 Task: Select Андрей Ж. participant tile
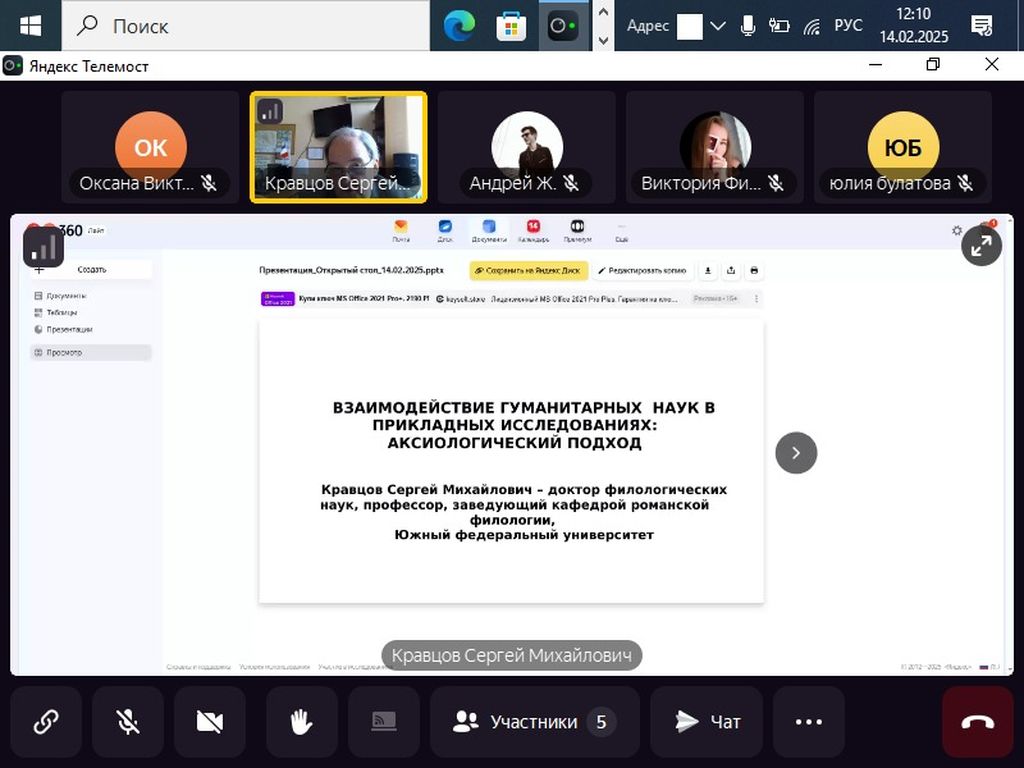pyautogui.click(x=526, y=147)
